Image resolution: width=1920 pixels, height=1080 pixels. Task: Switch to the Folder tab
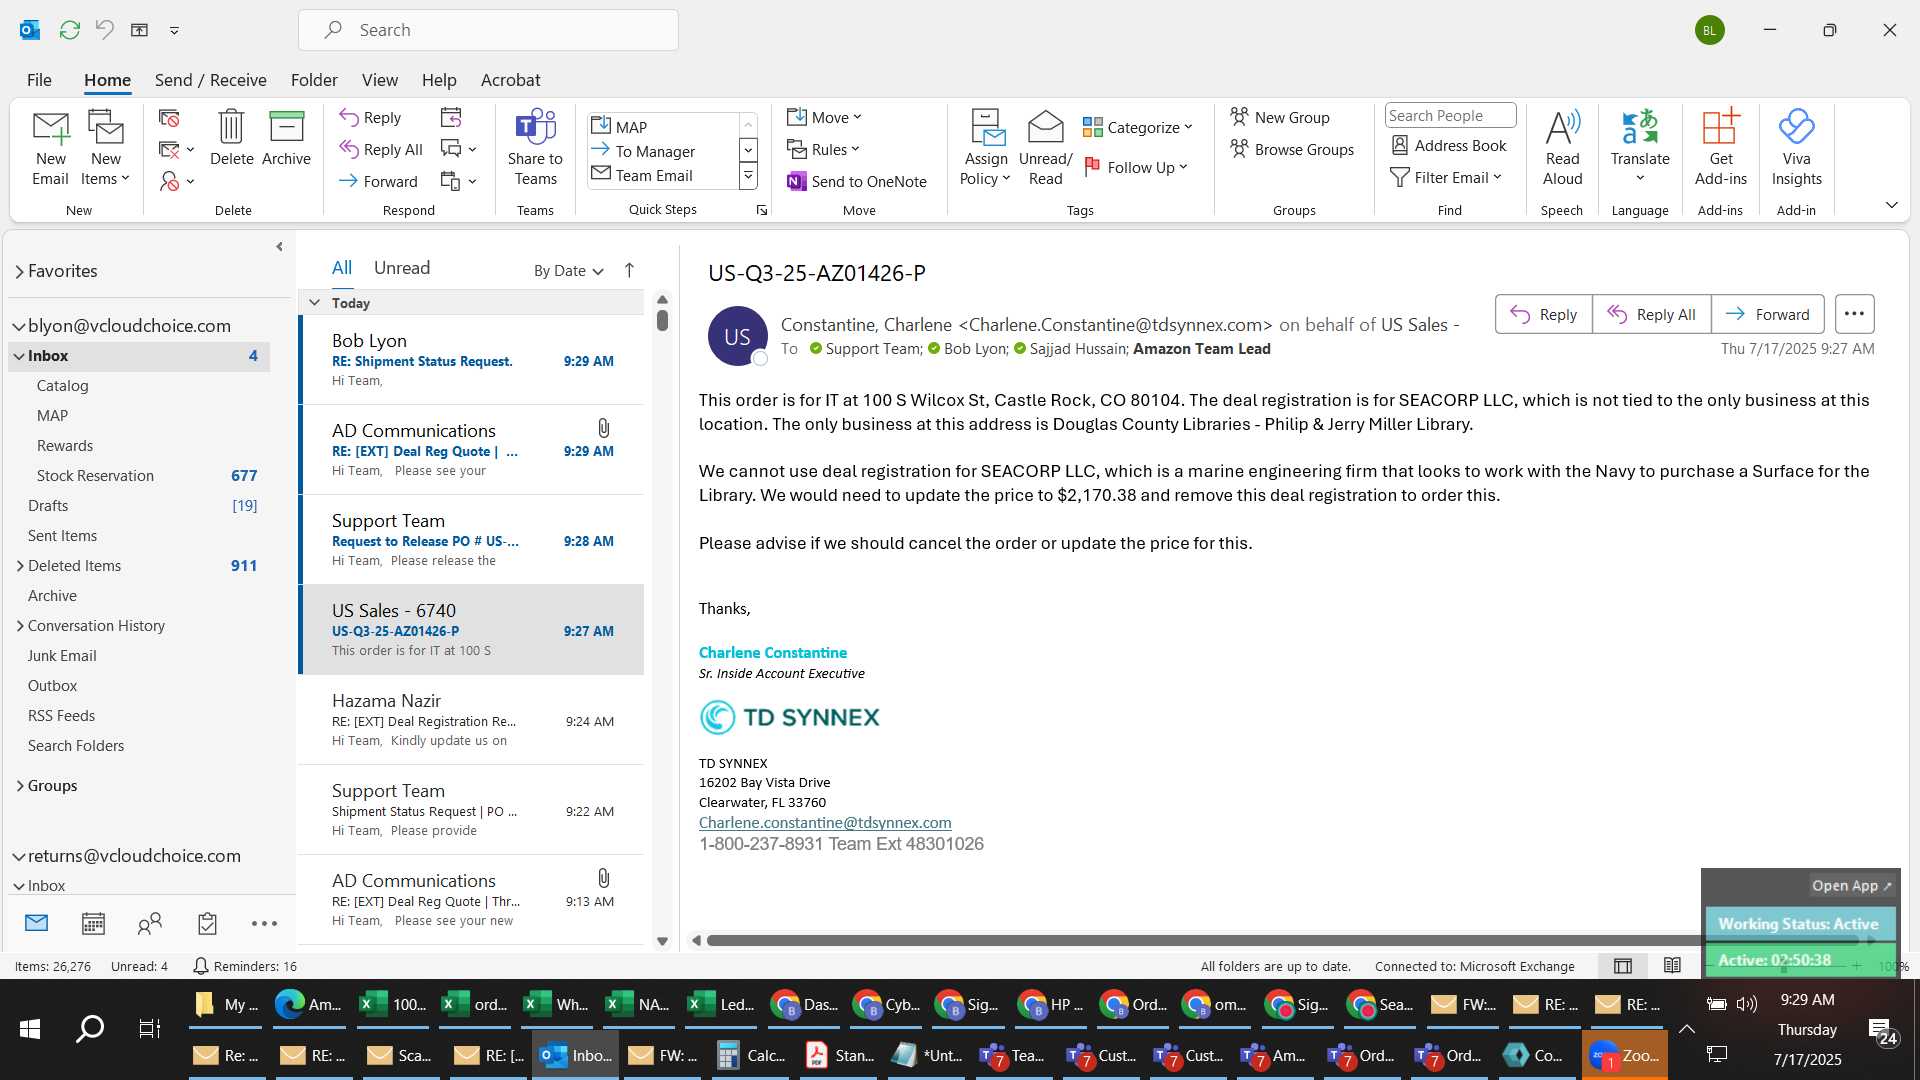[314, 80]
